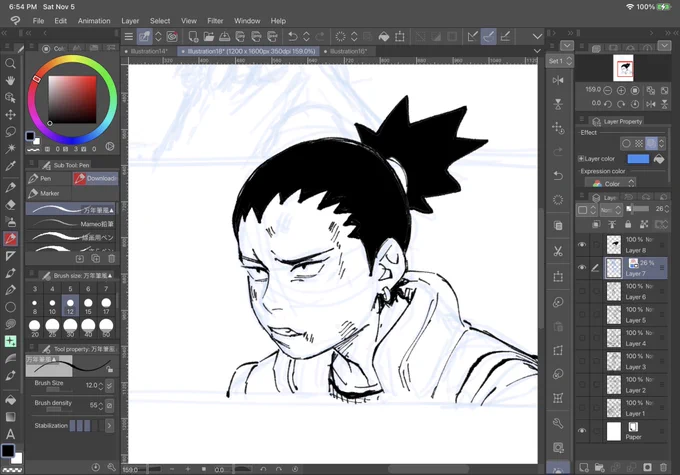
Task: Click the Navigator canvas thumbnail
Action: 623,68
